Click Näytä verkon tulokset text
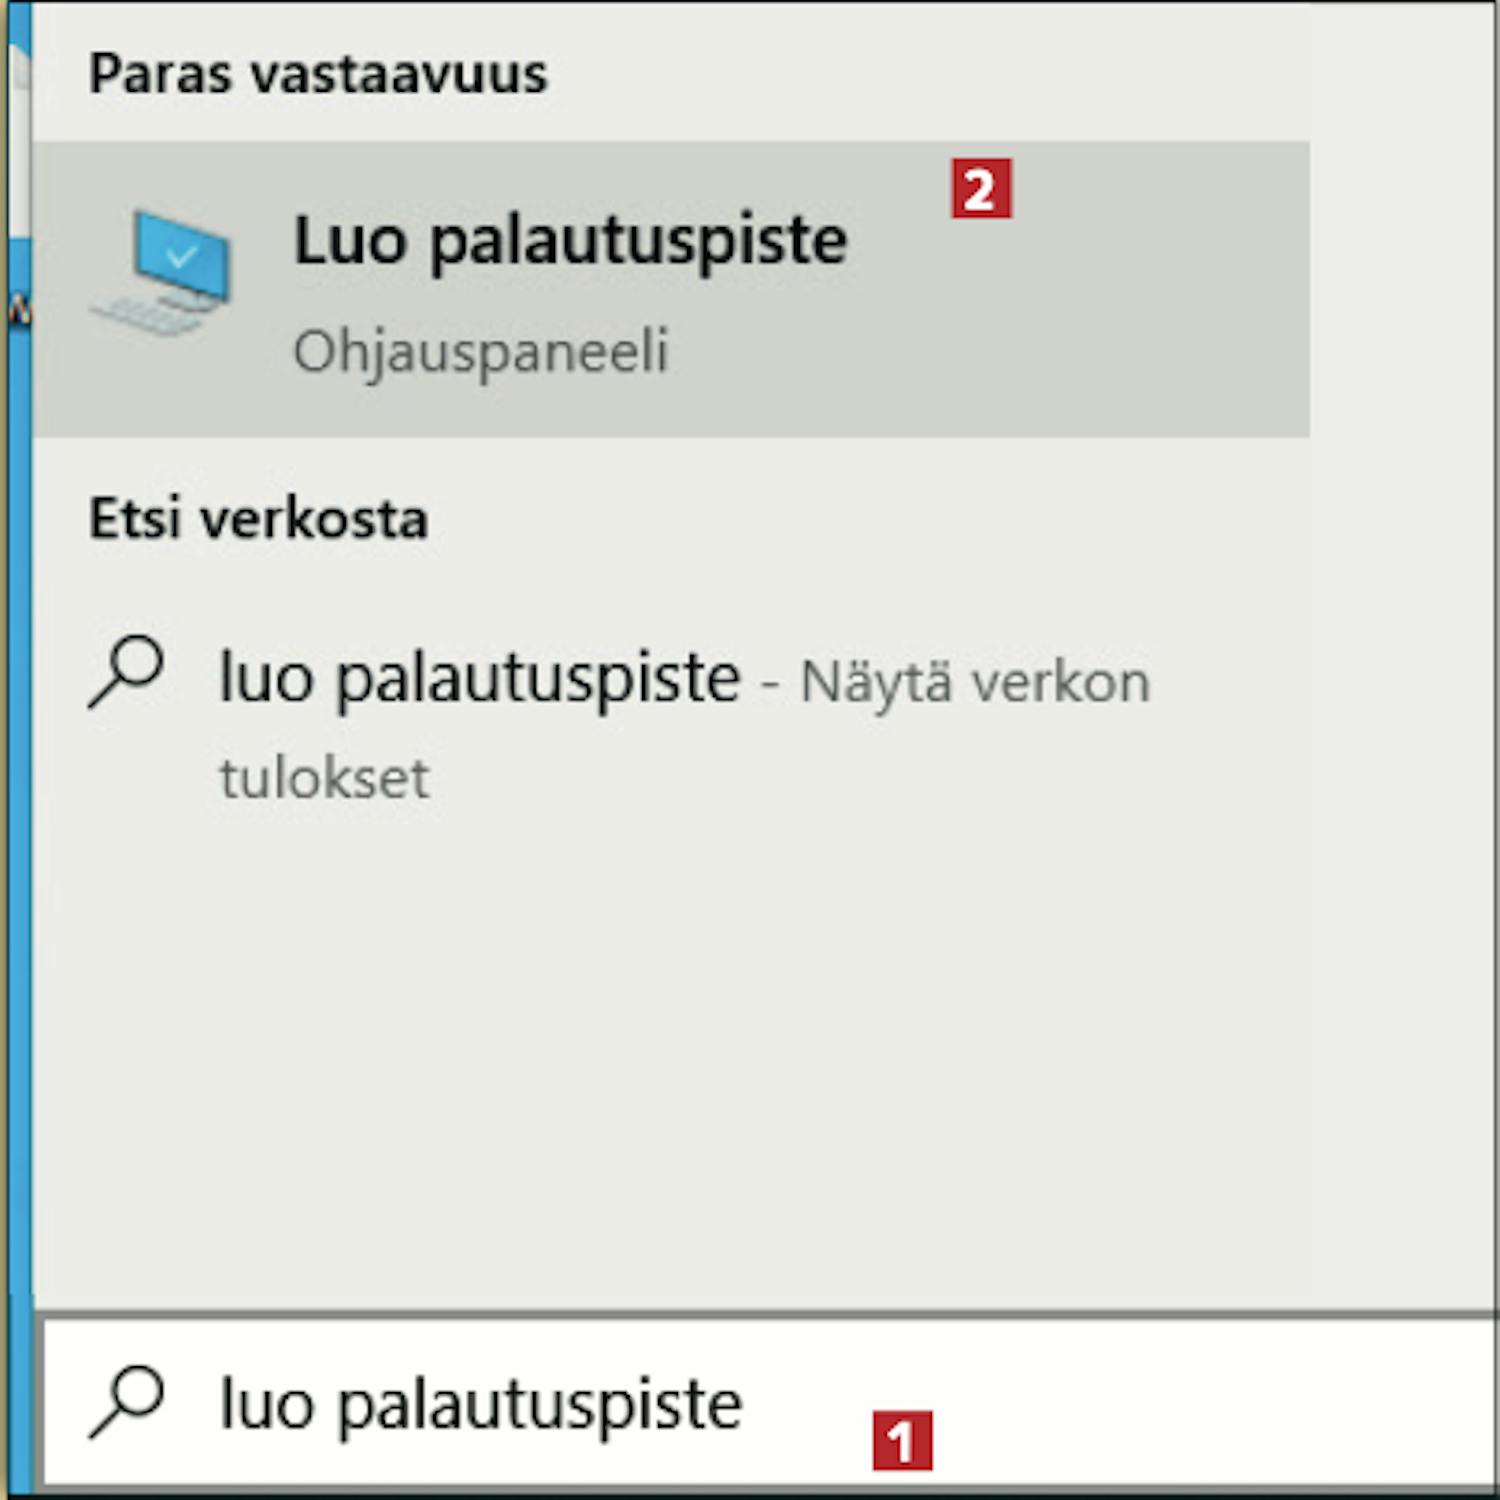The image size is (1500, 1500). click(x=686, y=730)
